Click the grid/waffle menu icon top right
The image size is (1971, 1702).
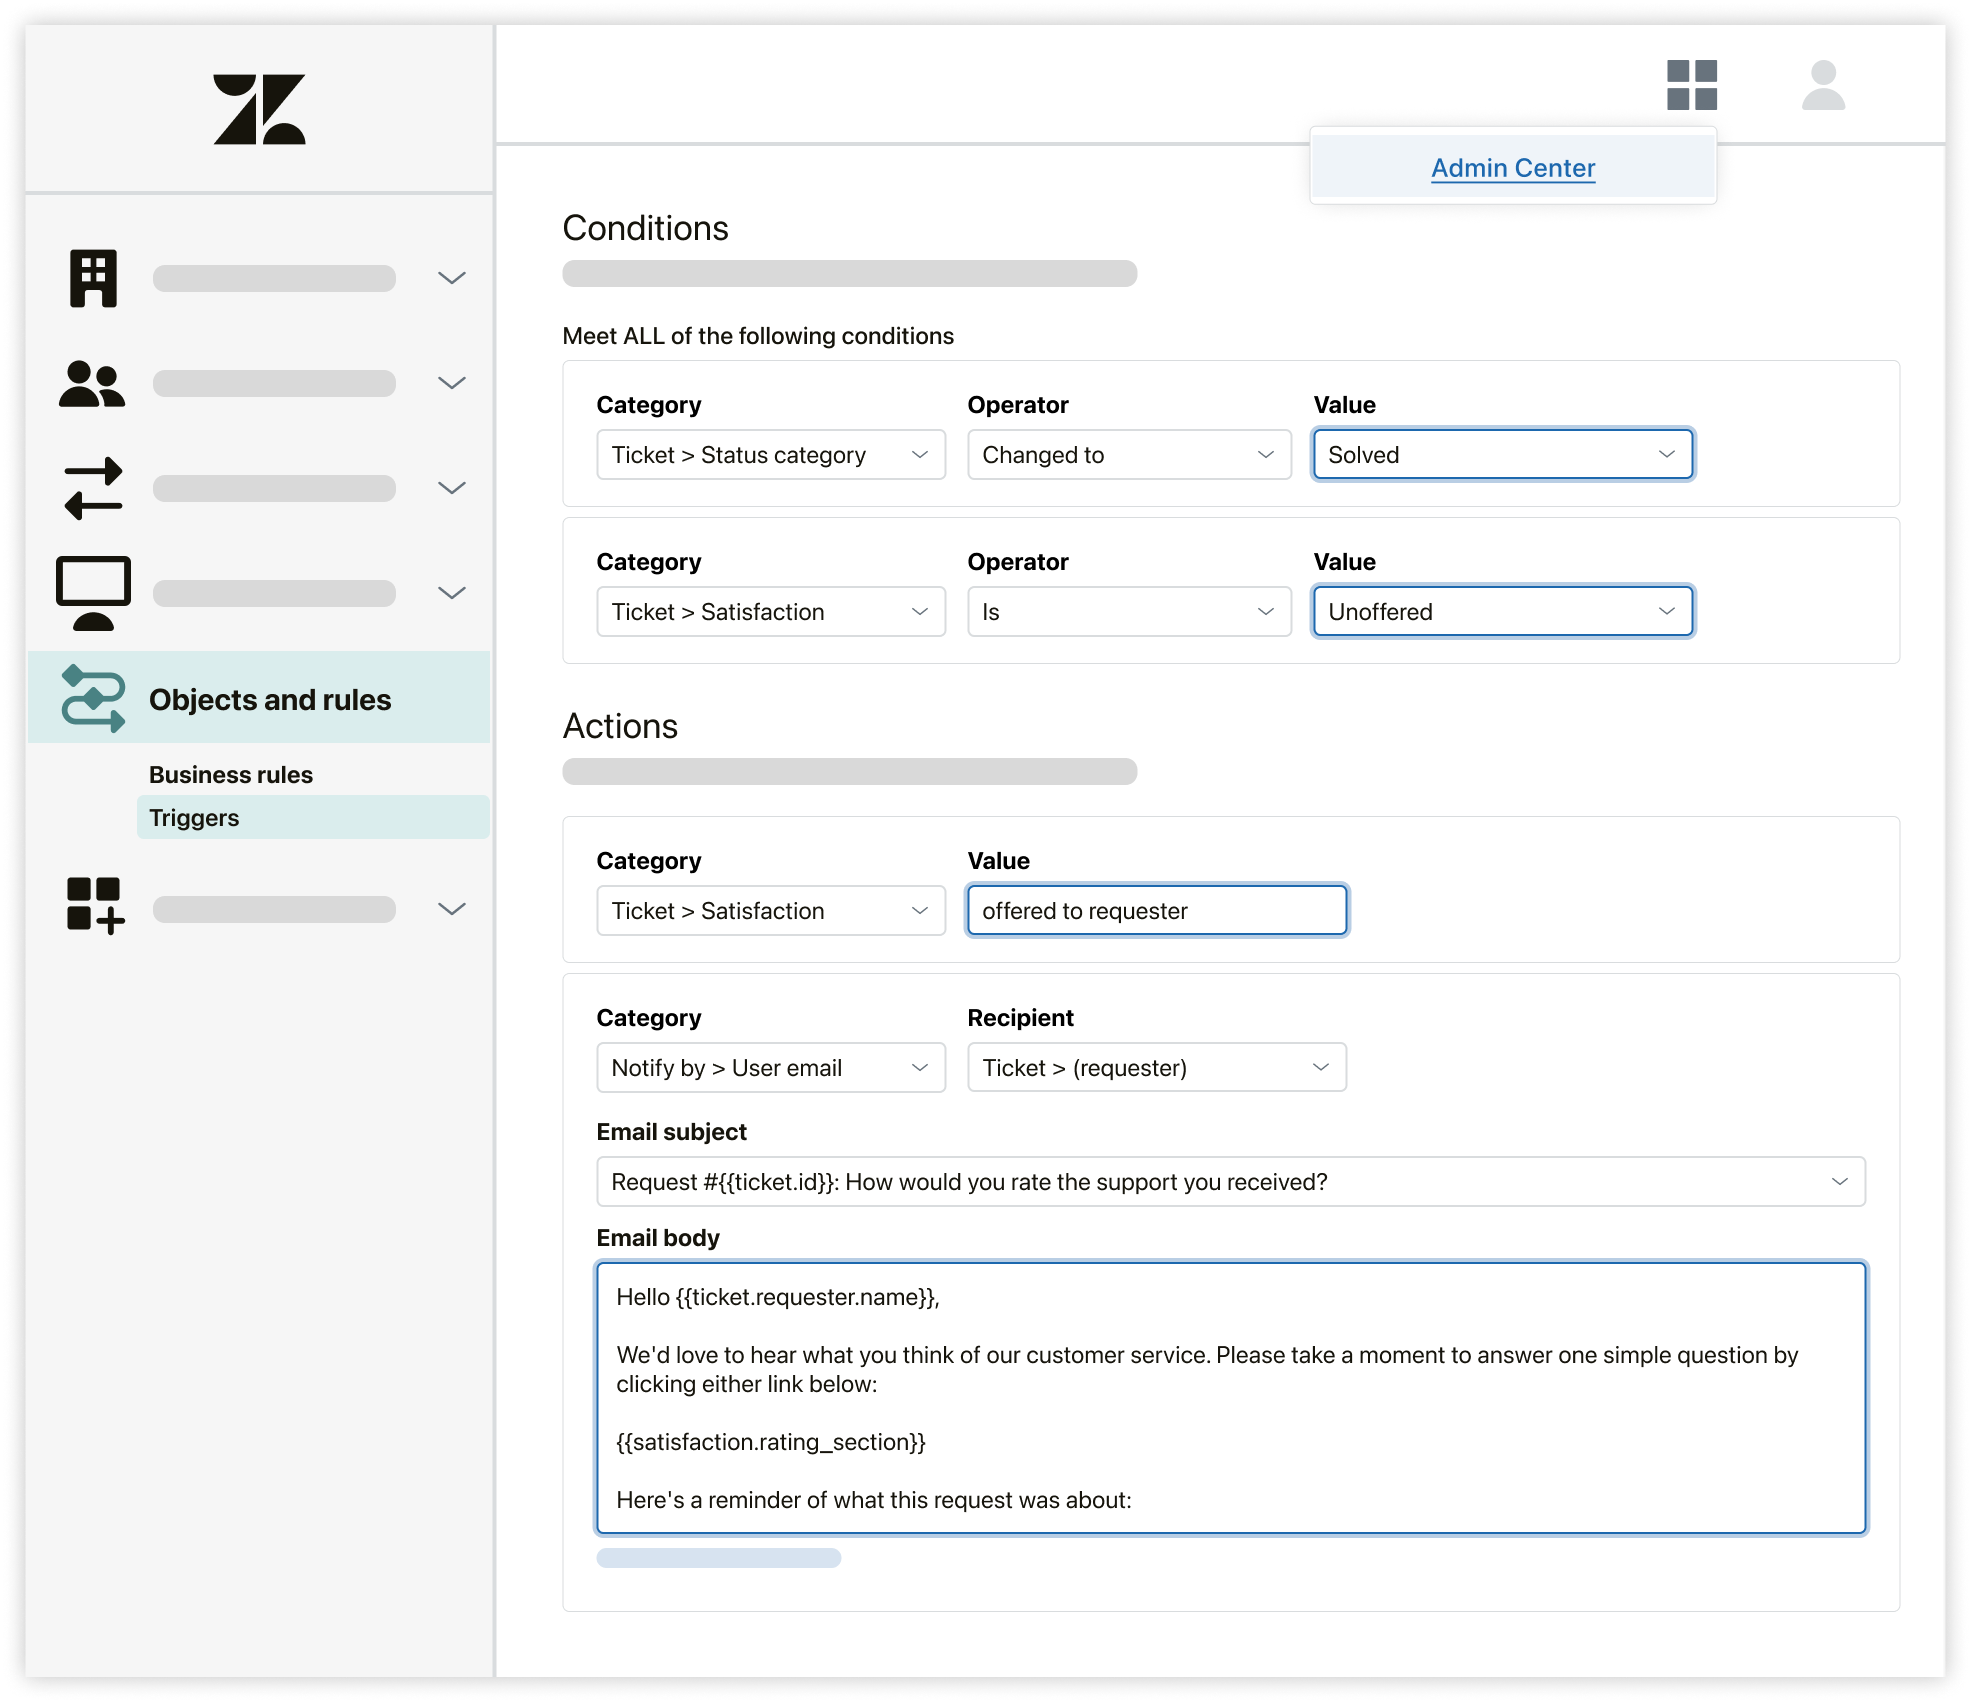pos(1689,85)
